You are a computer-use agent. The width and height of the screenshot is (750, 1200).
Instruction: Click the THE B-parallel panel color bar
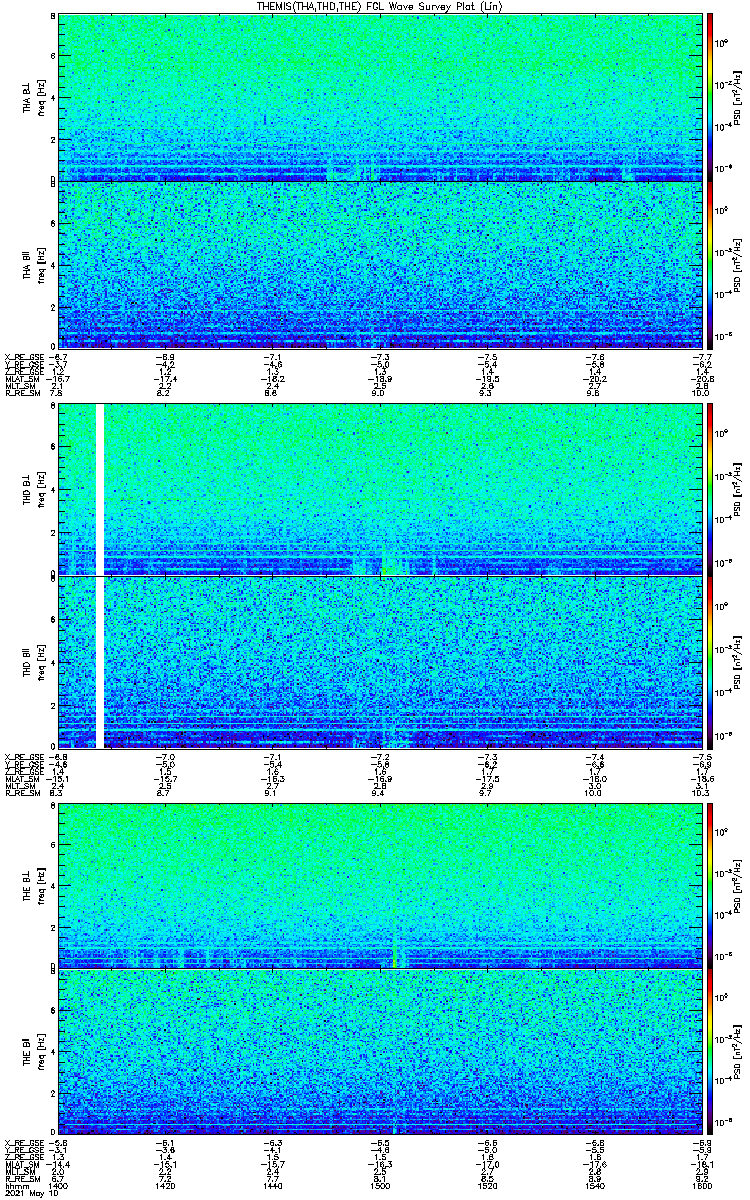tap(710, 1051)
